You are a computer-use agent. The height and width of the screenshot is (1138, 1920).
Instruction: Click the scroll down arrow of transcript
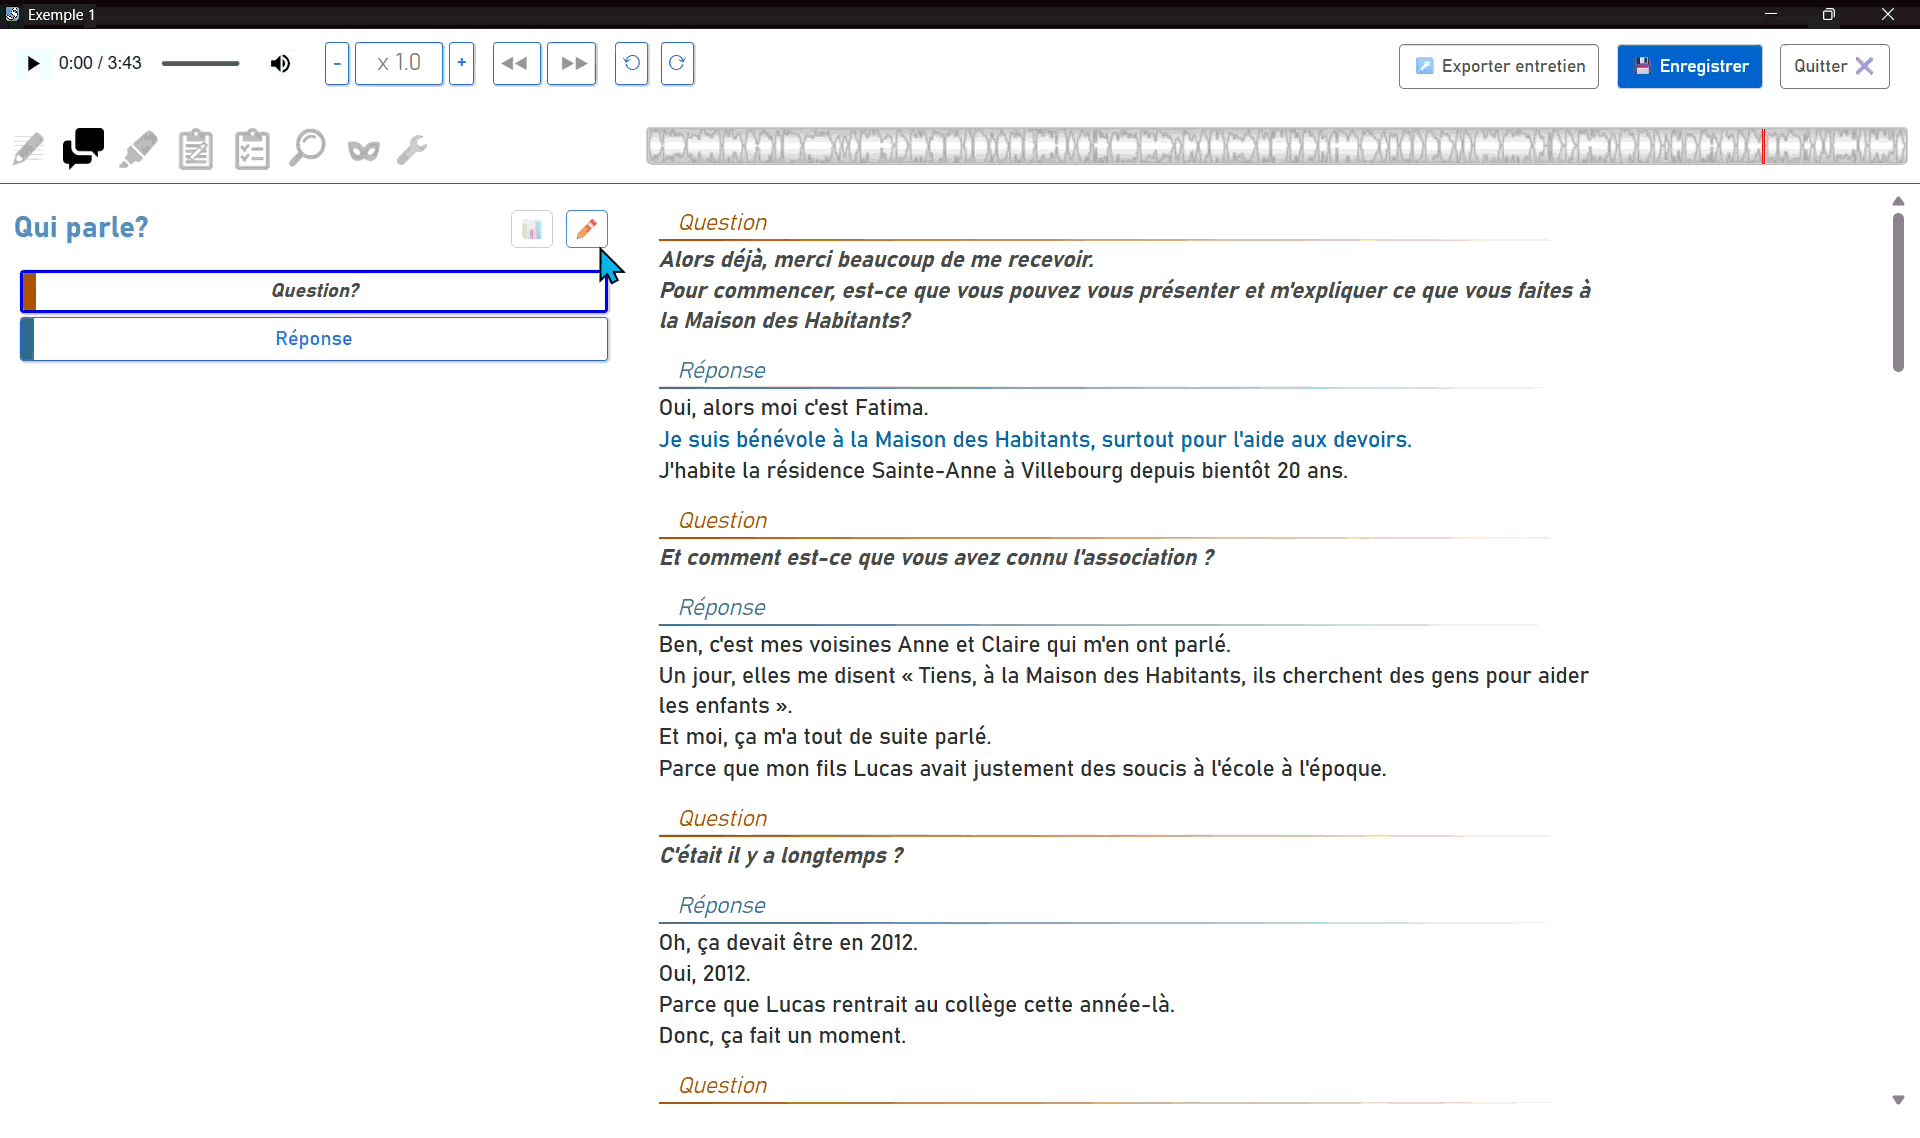[1898, 1100]
